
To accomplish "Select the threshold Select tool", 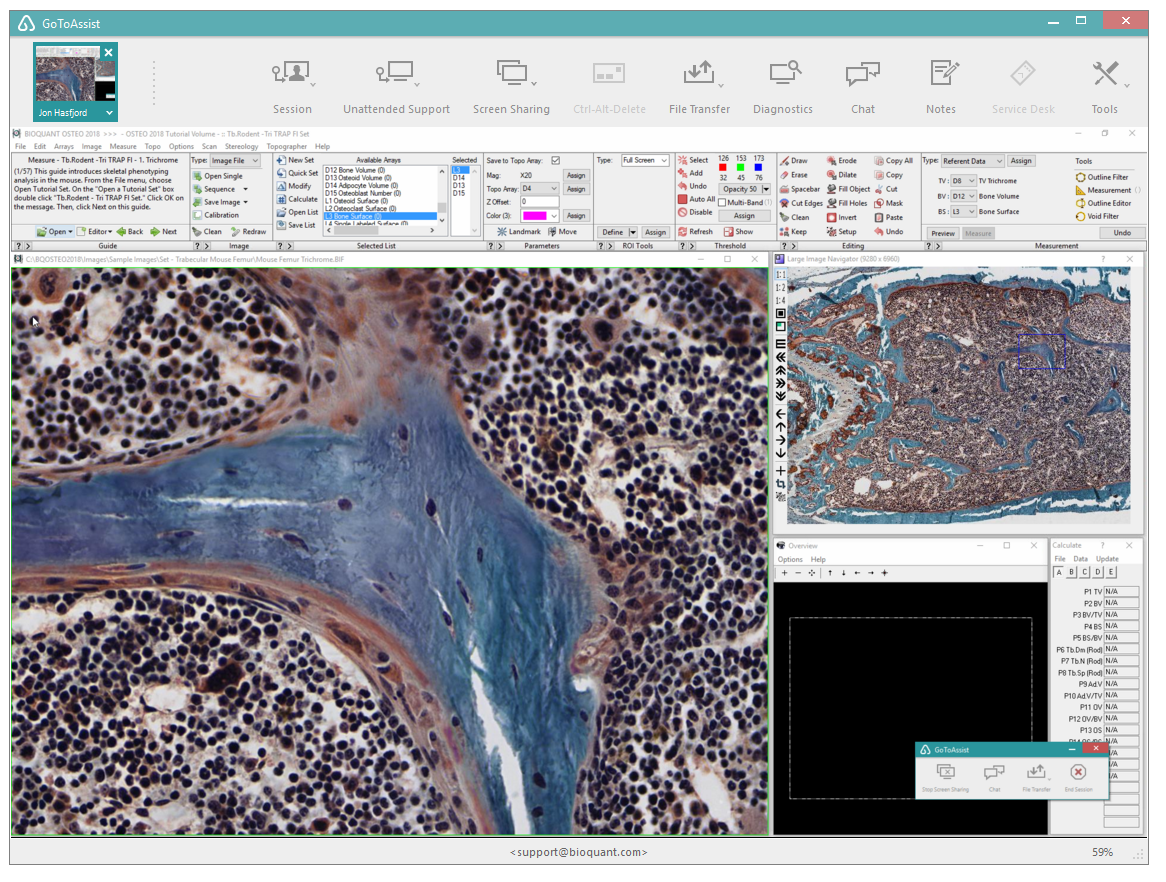I will coord(693,160).
